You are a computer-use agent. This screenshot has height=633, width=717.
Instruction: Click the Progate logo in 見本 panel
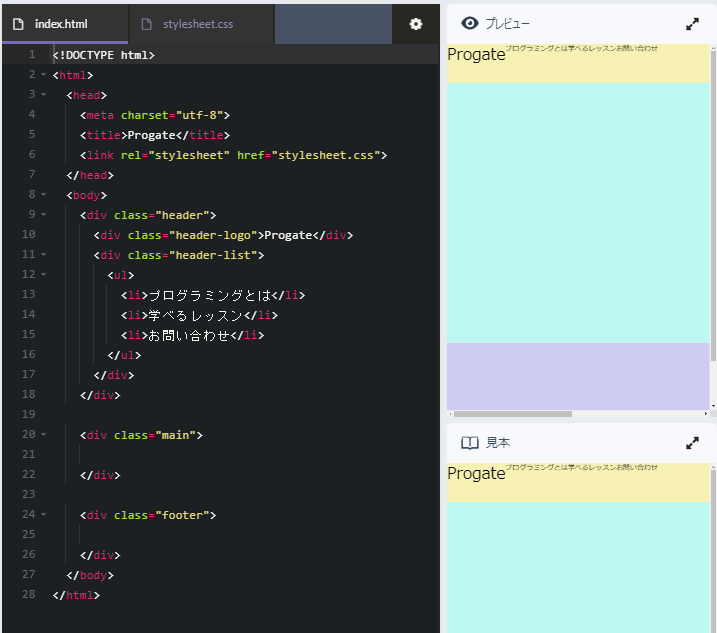(476, 473)
